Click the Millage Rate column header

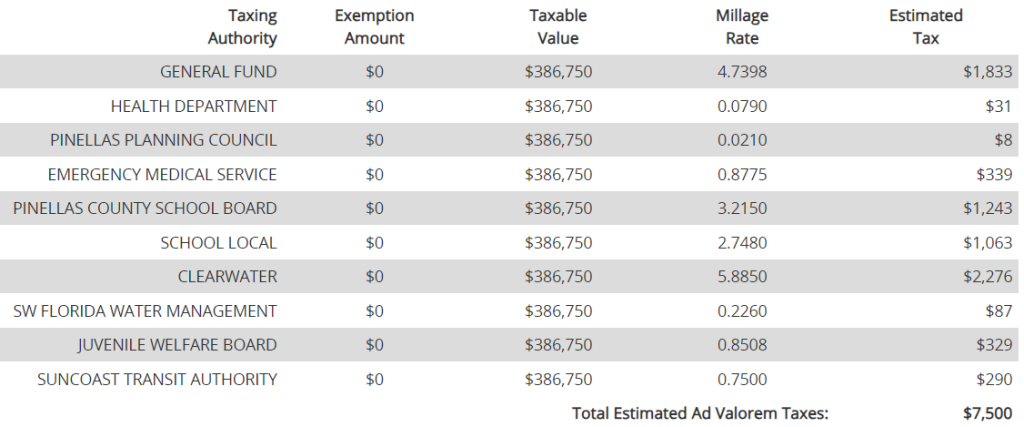click(737, 27)
